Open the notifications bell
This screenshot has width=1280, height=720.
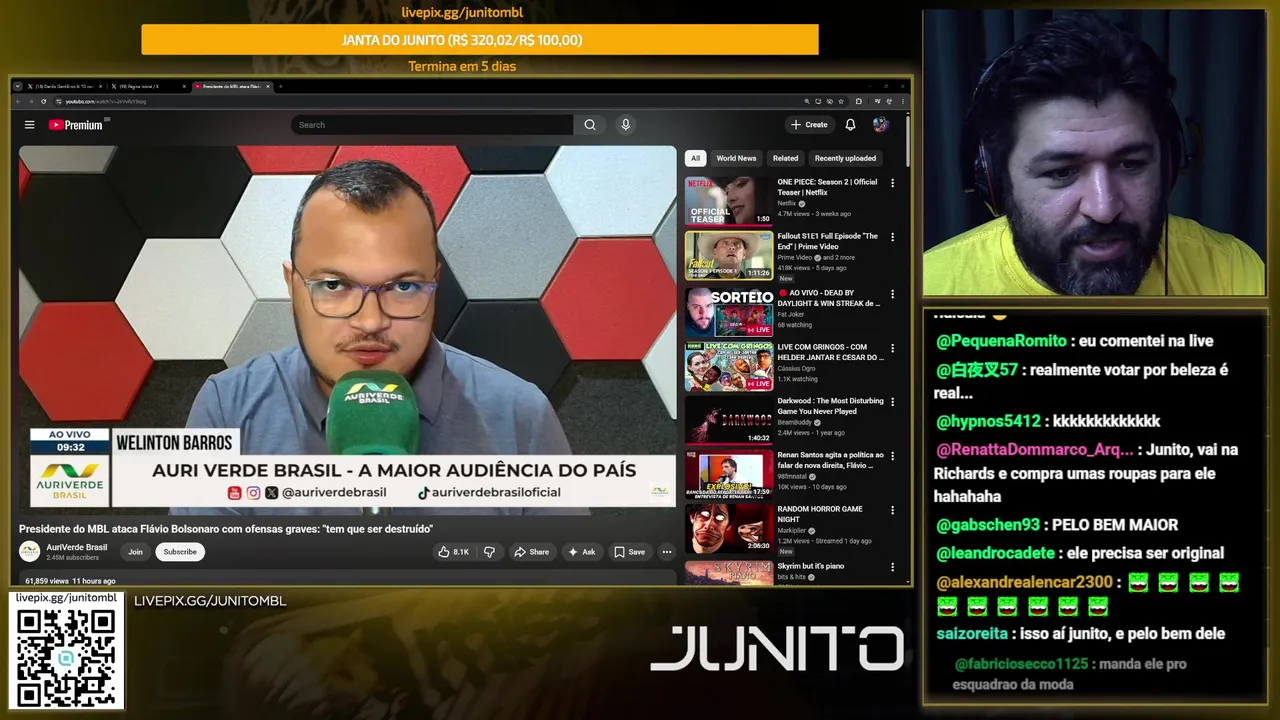tap(850, 125)
